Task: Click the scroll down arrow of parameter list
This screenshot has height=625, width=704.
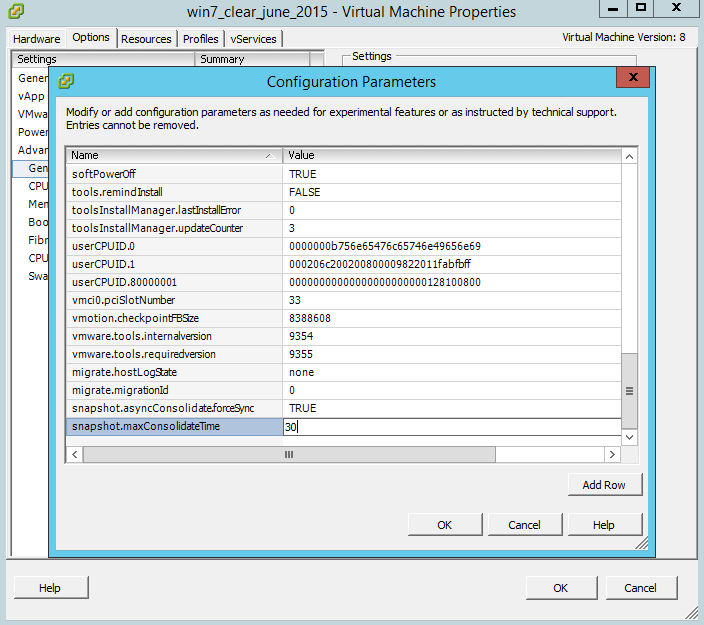Action: click(x=629, y=437)
